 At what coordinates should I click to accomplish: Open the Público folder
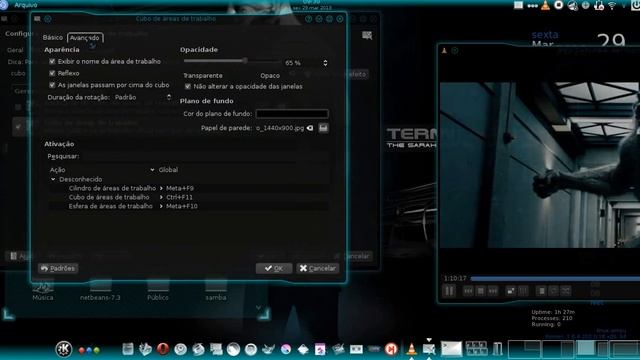pos(158,290)
